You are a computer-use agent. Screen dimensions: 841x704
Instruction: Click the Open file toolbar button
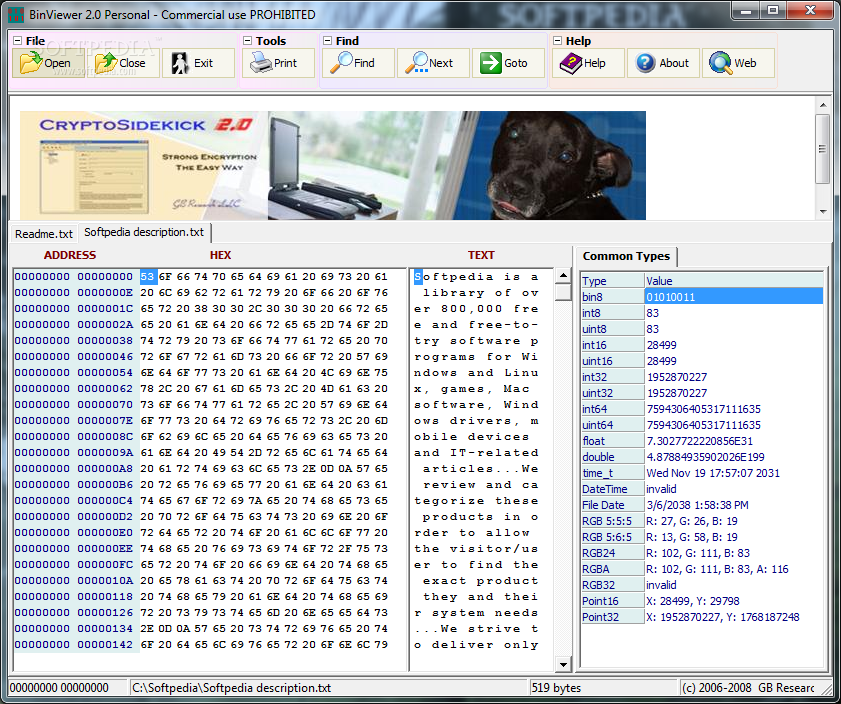(48, 63)
